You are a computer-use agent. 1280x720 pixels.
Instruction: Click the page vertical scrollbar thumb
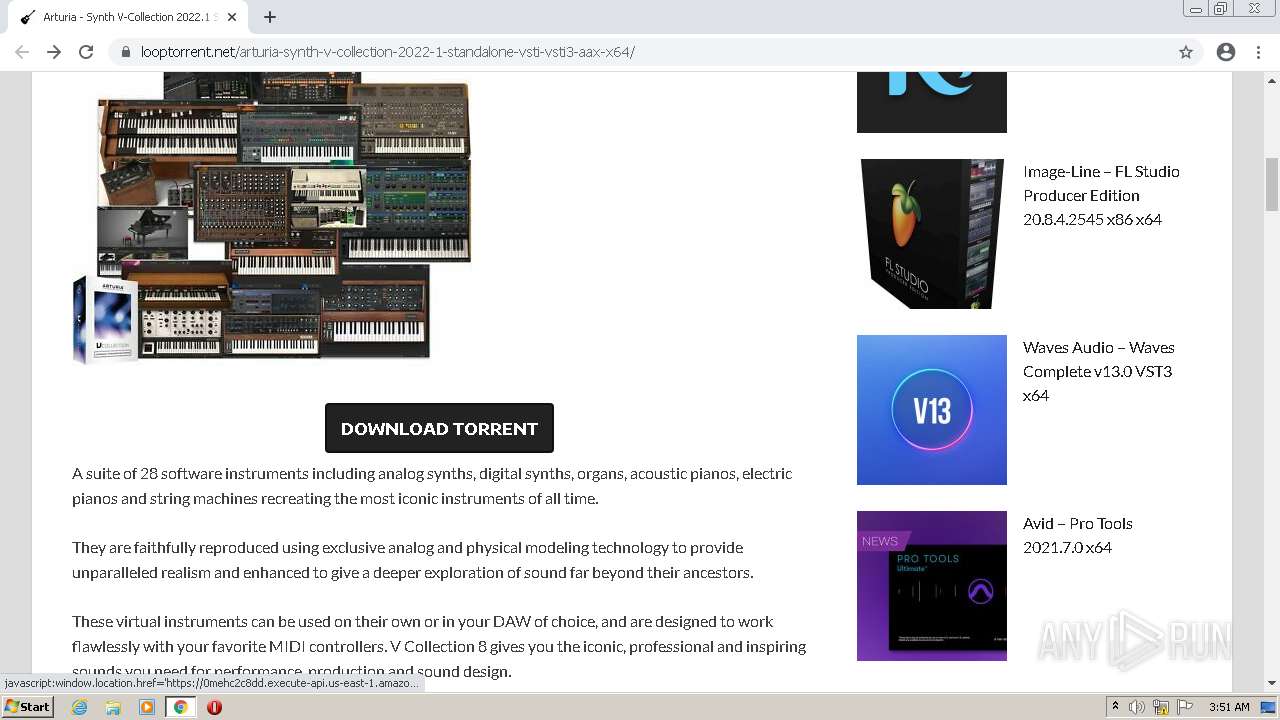click(x=1272, y=184)
